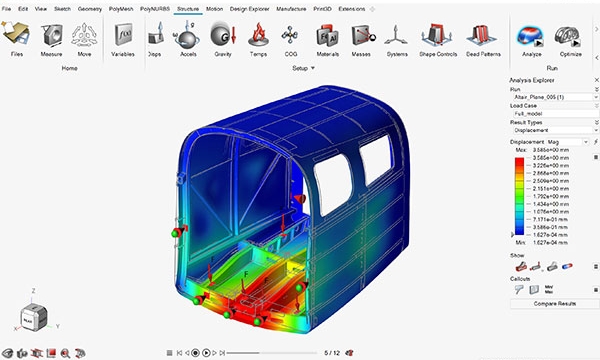This screenshot has height=360, width=600.
Task: Click the Optimize icon
Action: click(x=568, y=37)
